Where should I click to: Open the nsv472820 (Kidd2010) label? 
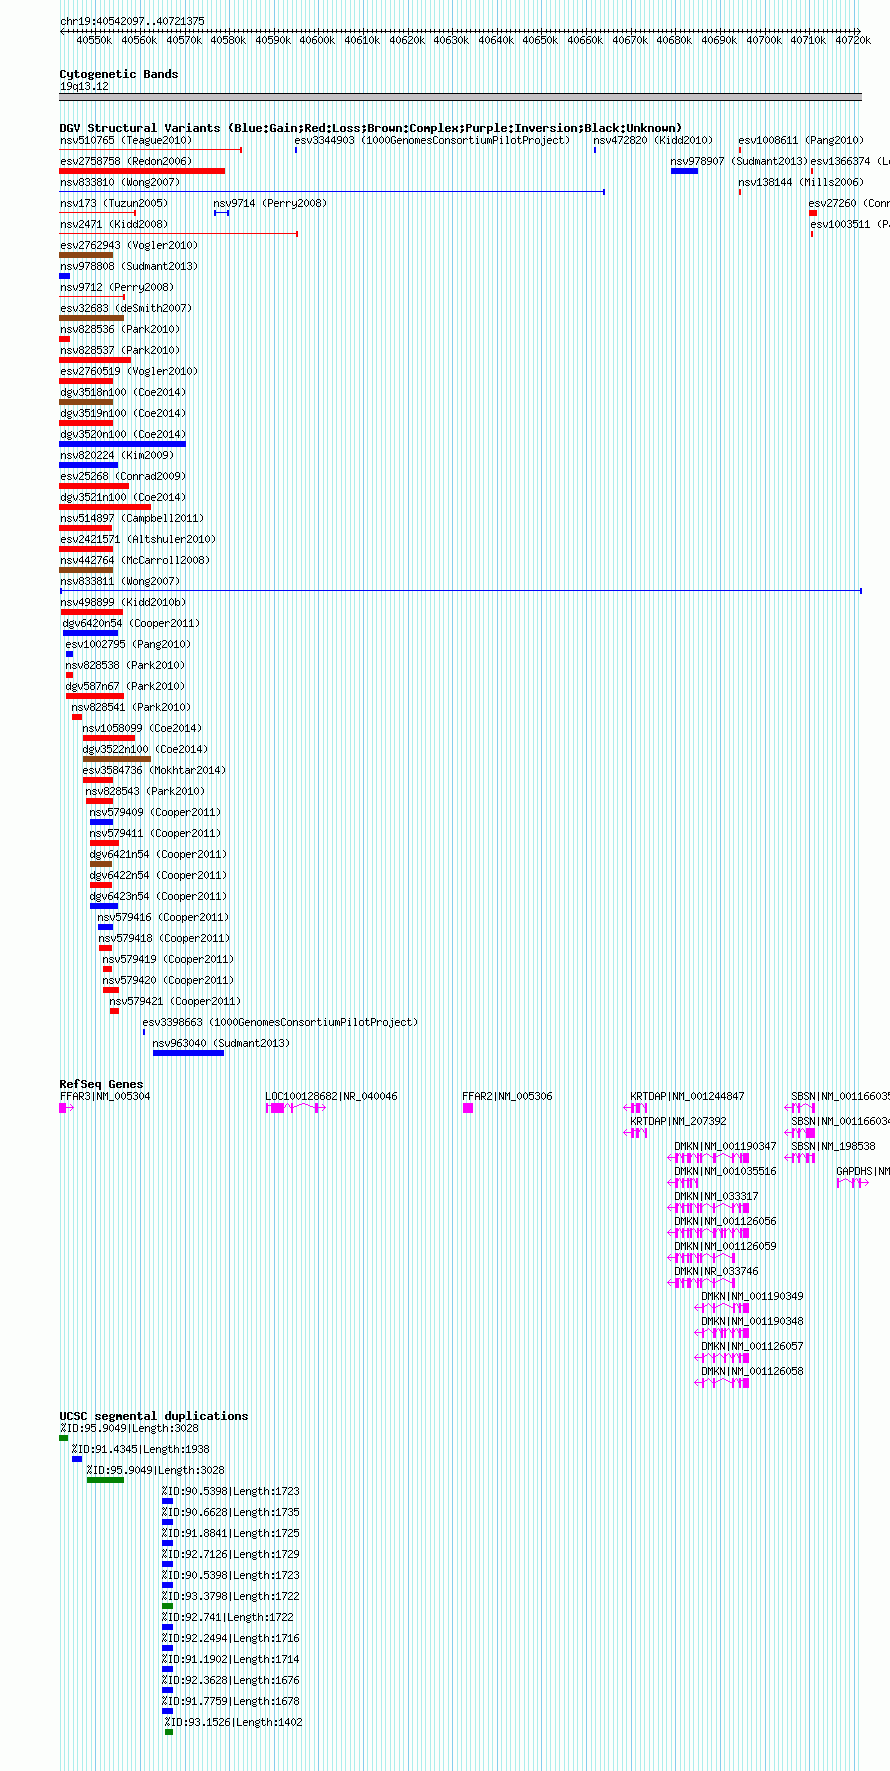coord(654,140)
